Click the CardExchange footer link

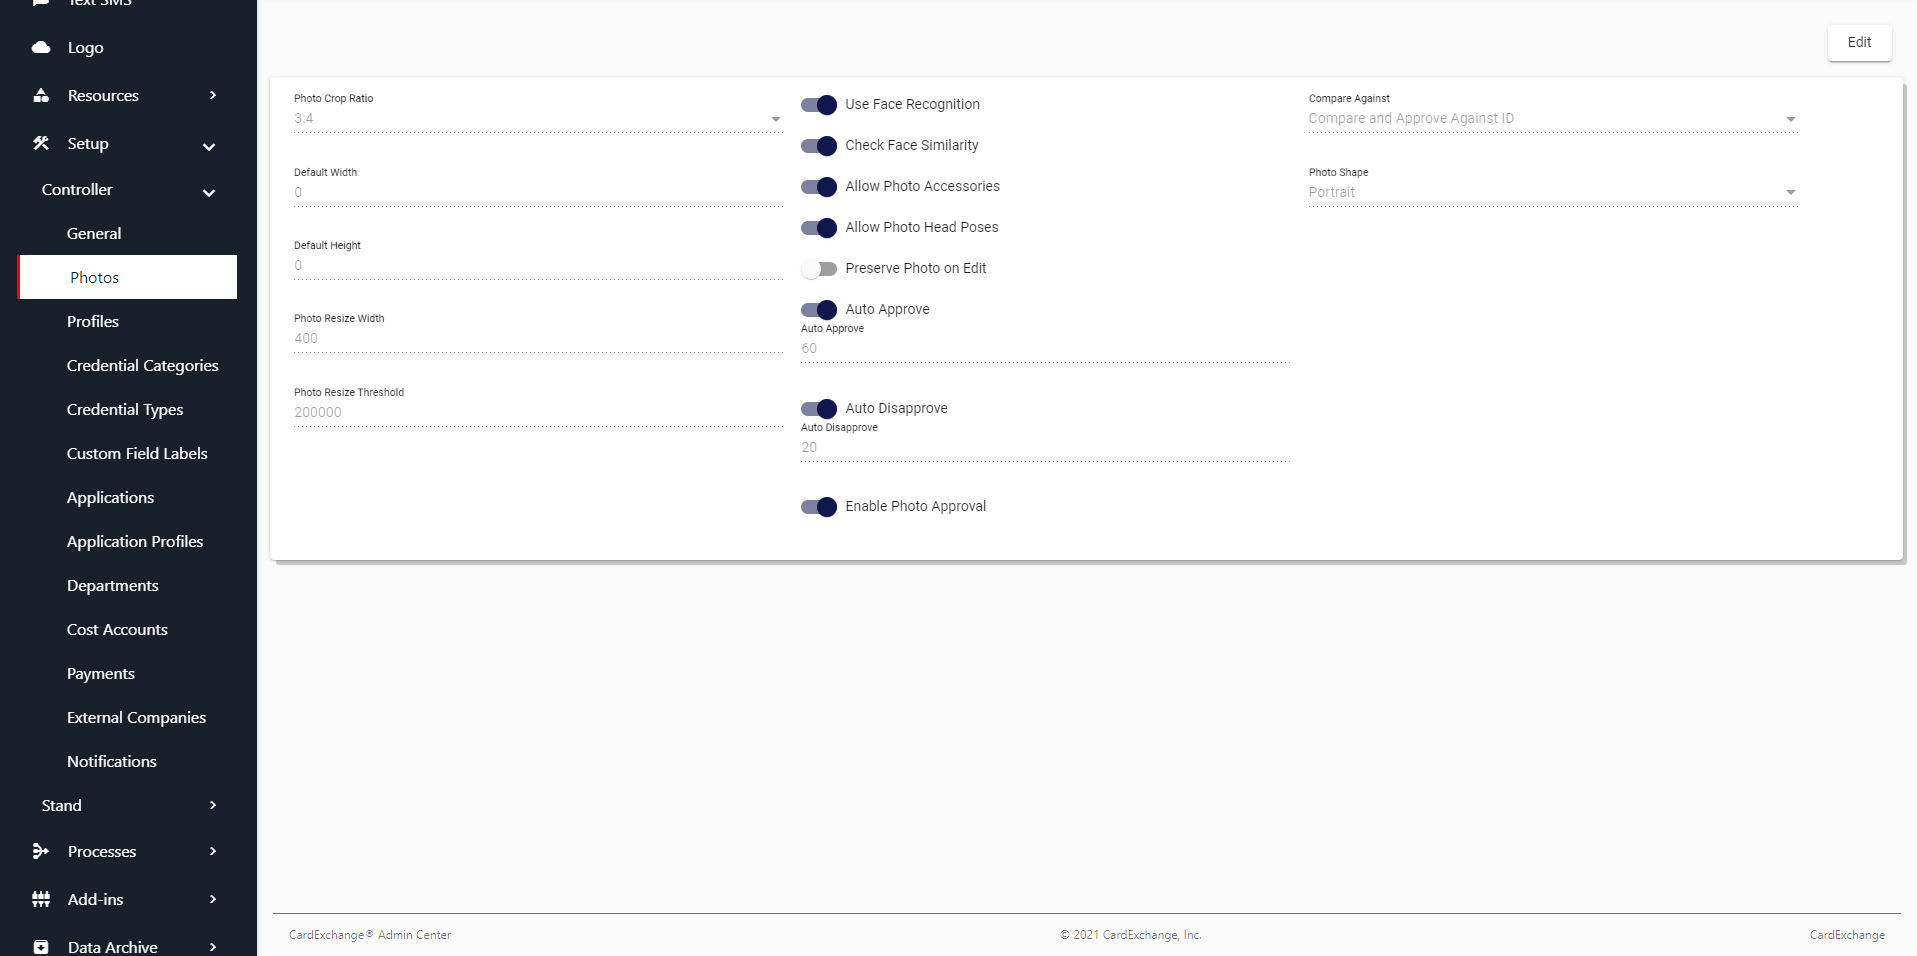1846,935
